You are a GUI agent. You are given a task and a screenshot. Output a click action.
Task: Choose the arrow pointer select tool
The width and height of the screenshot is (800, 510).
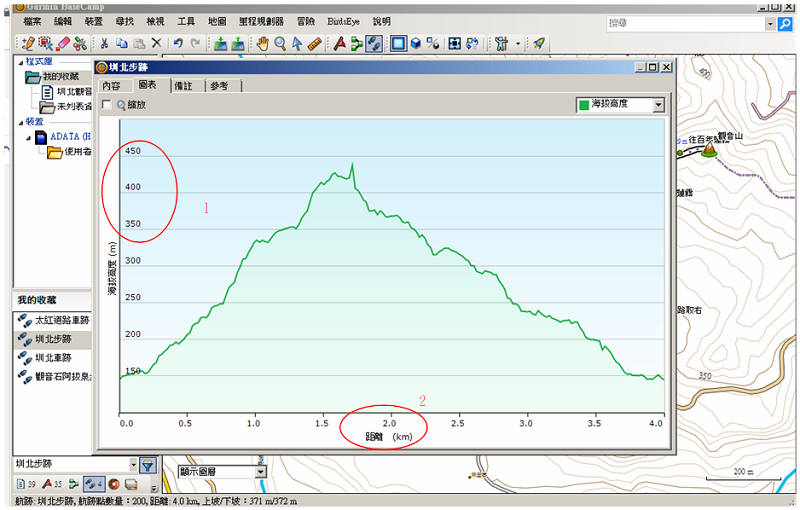(x=297, y=44)
